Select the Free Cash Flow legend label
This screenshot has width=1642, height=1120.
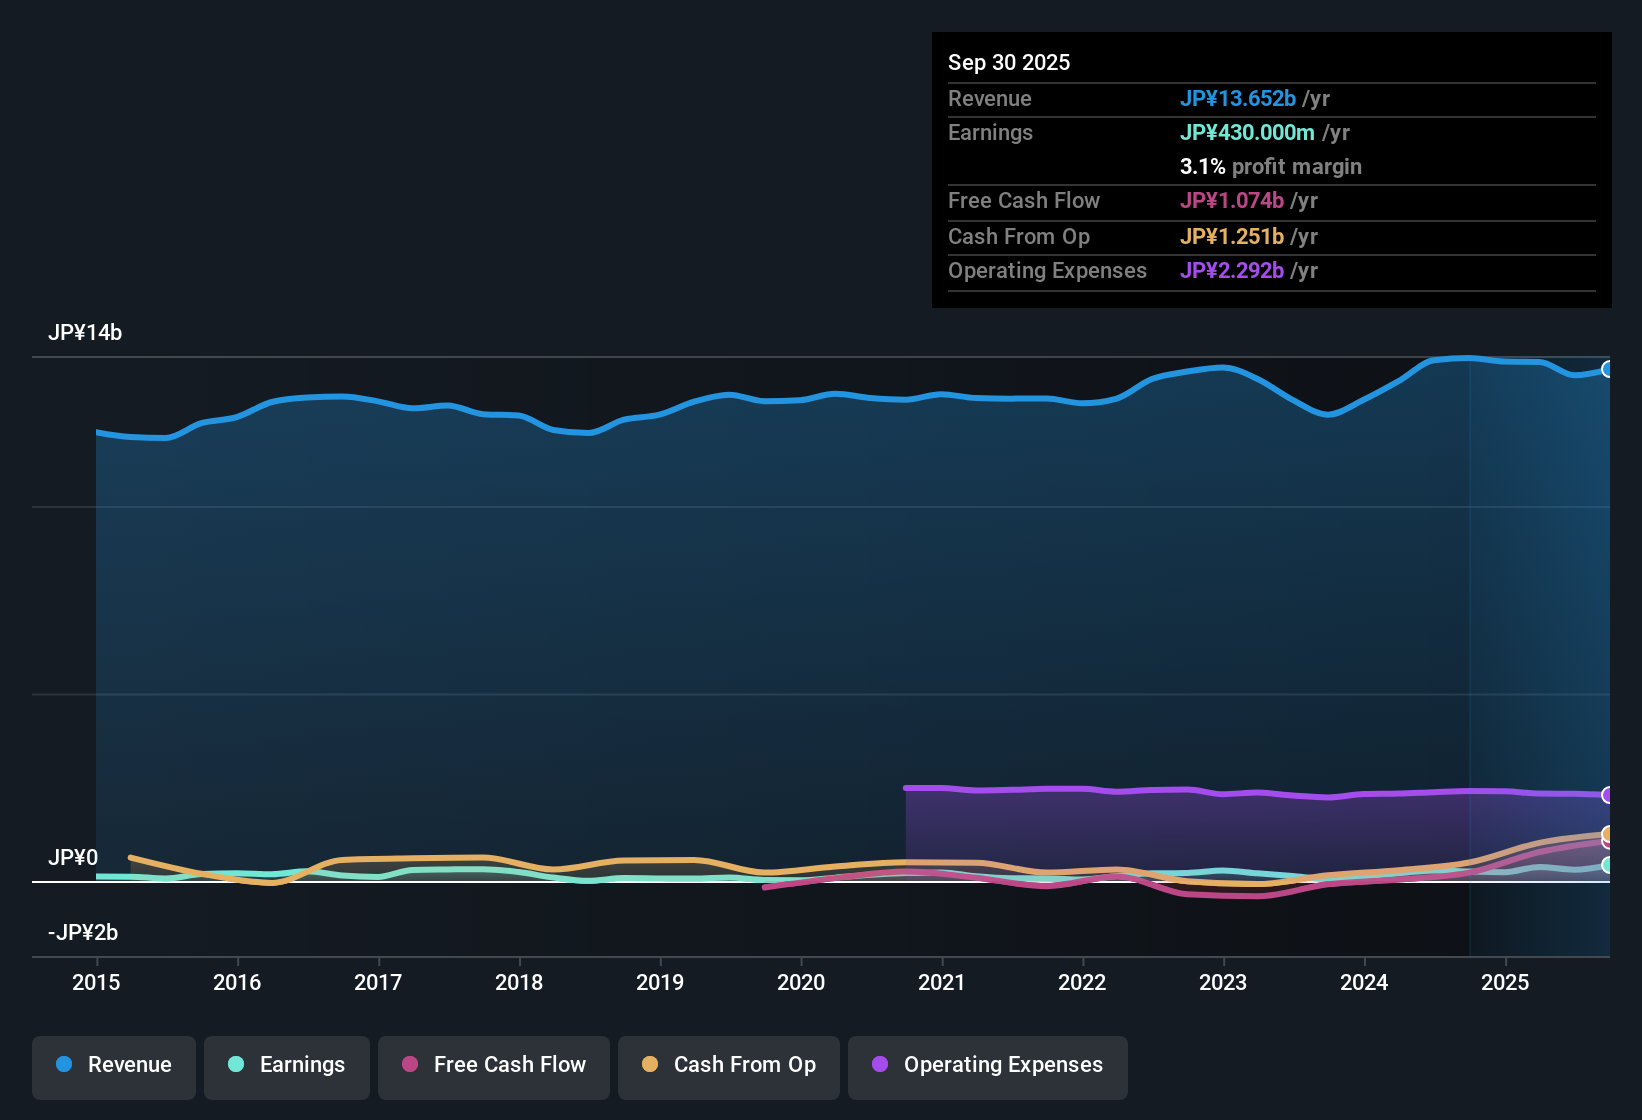pyautogui.click(x=509, y=1065)
